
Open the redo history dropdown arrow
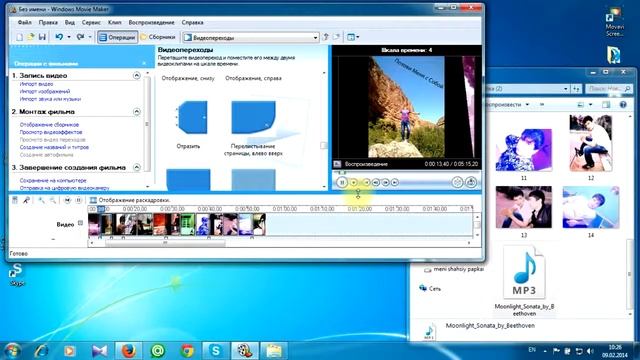(x=90, y=37)
